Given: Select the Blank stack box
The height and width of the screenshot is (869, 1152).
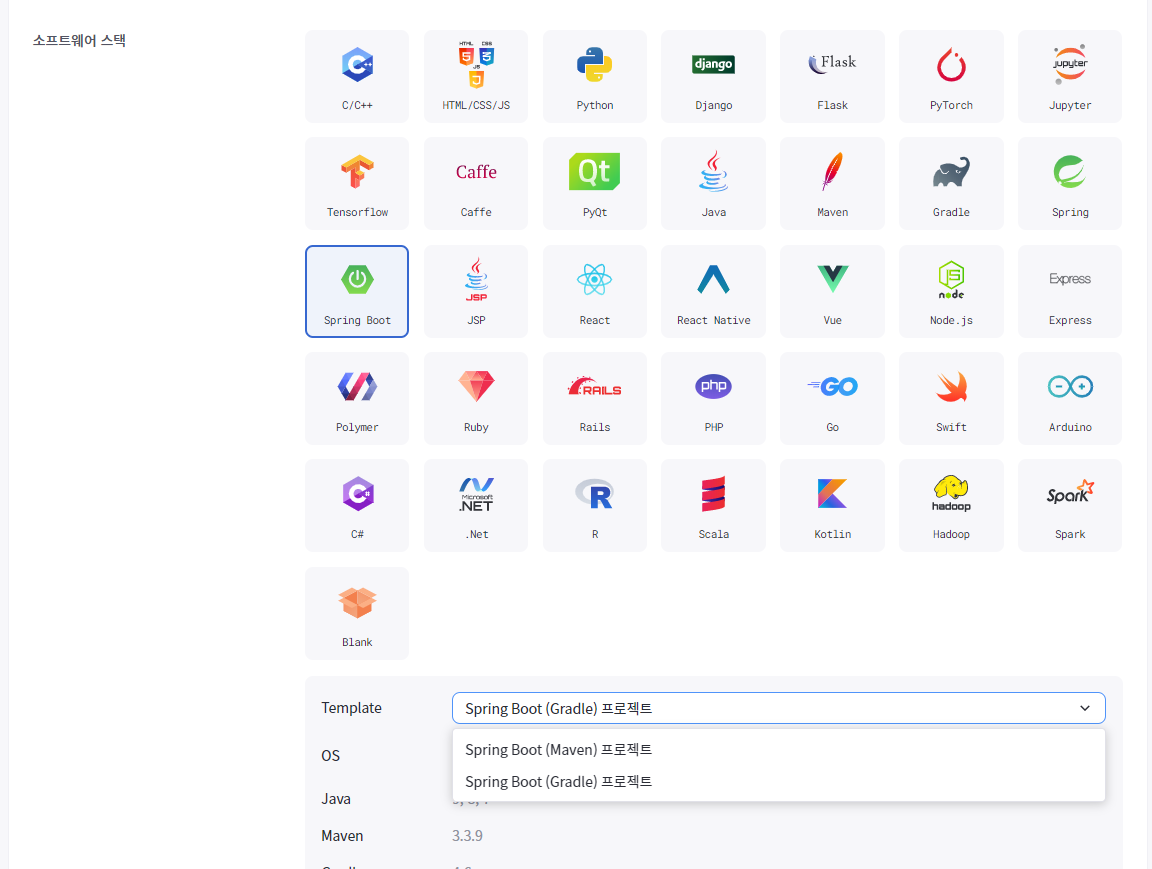Looking at the screenshot, I should click(x=357, y=614).
